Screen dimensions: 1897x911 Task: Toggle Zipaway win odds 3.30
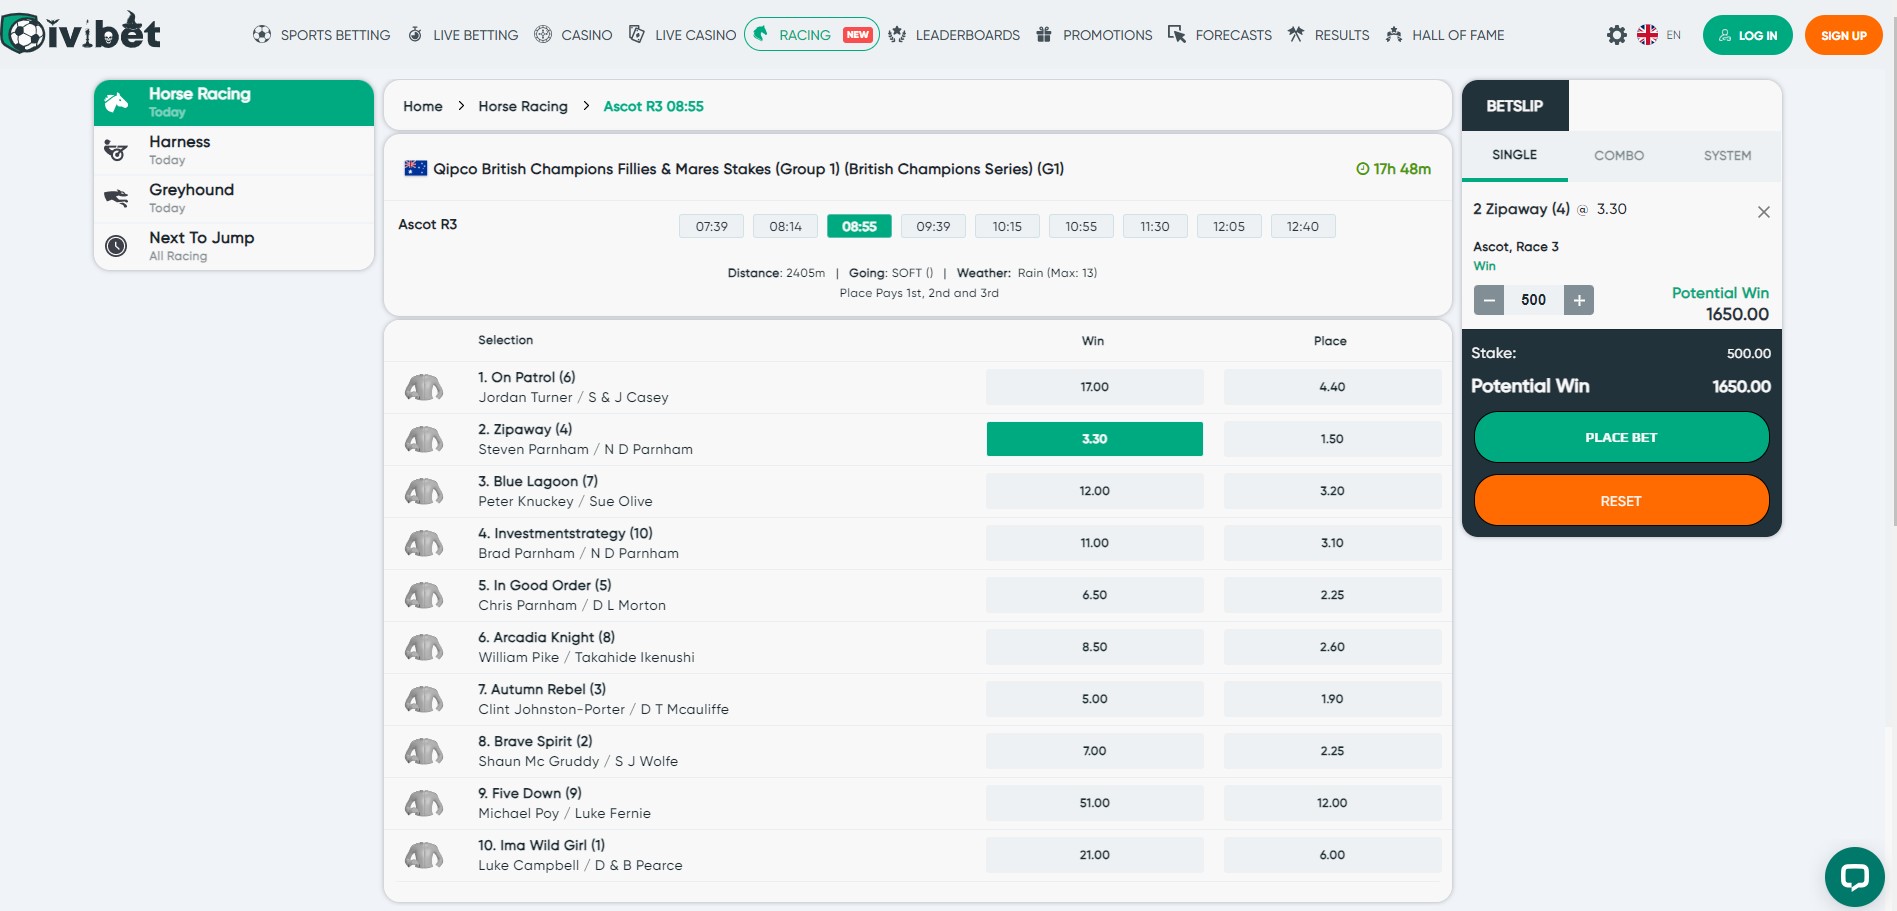(1095, 439)
